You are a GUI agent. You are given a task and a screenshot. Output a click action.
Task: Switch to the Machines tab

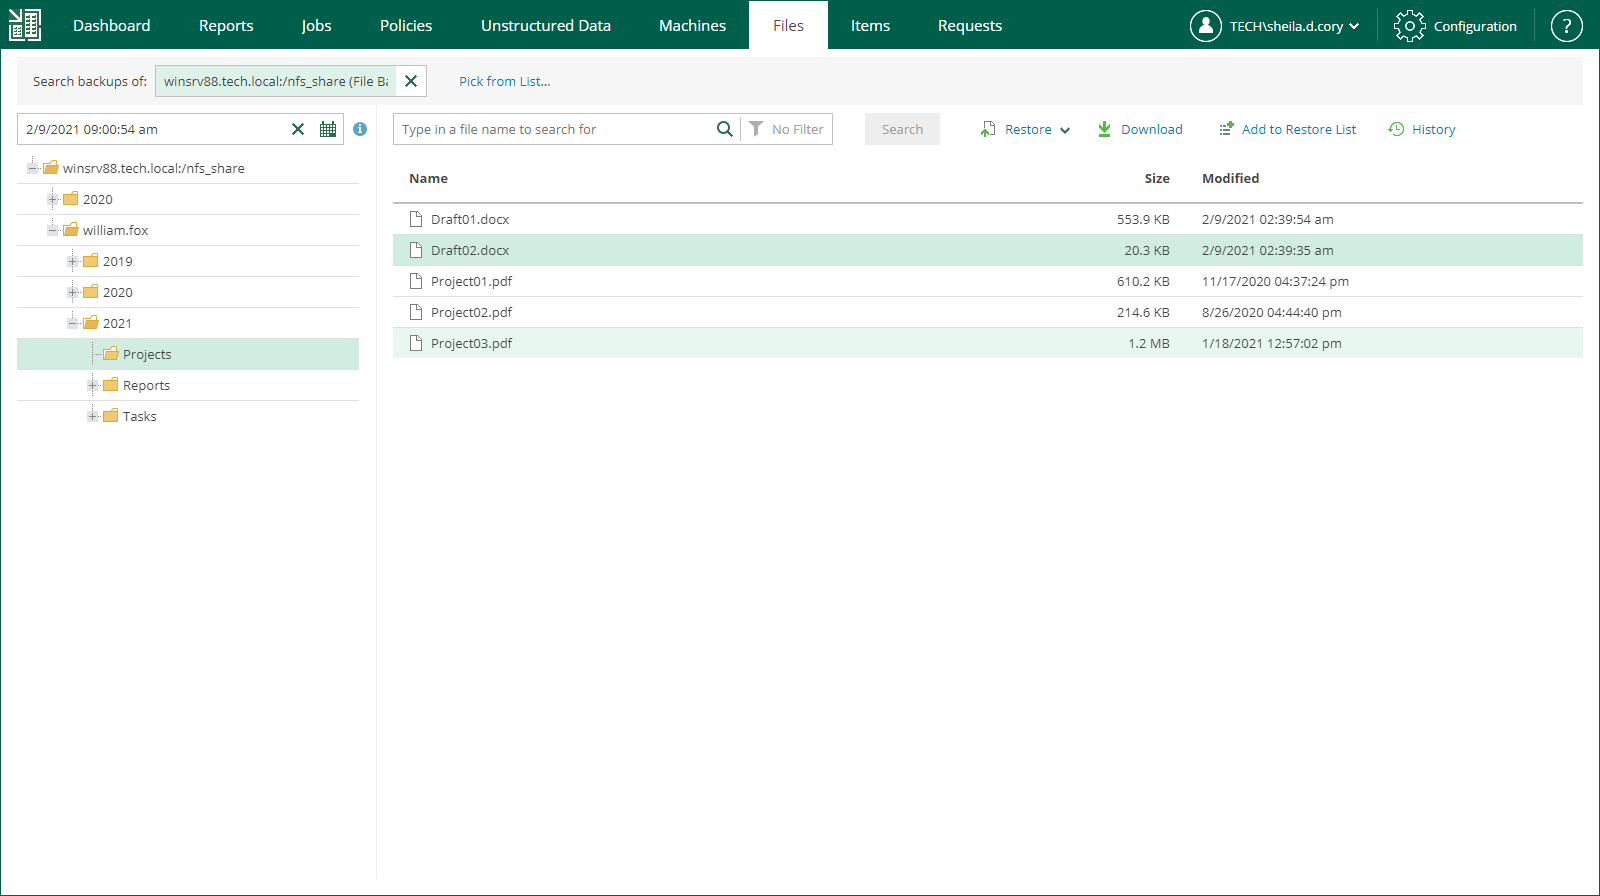692,26
